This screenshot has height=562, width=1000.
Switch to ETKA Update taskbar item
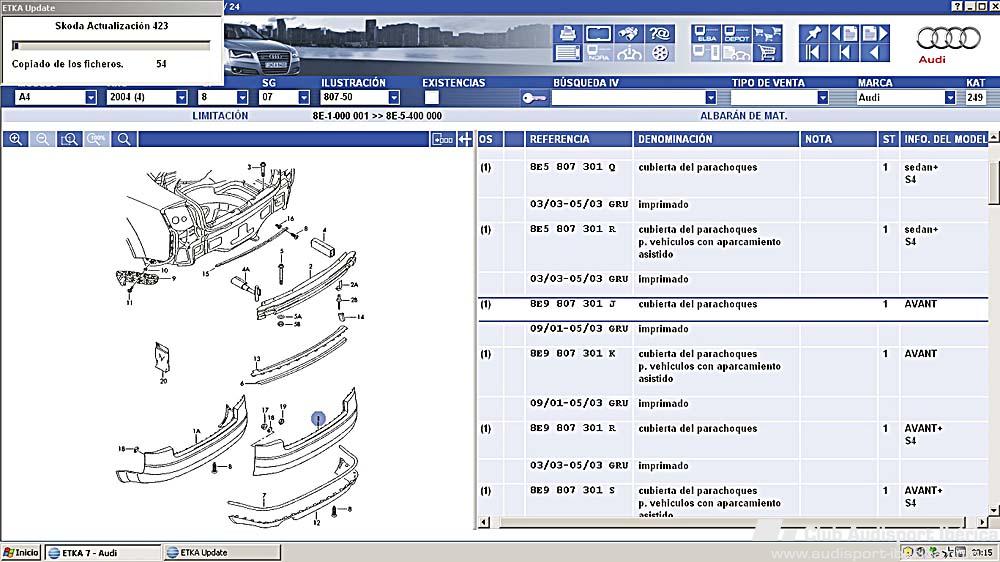(222, 553)
